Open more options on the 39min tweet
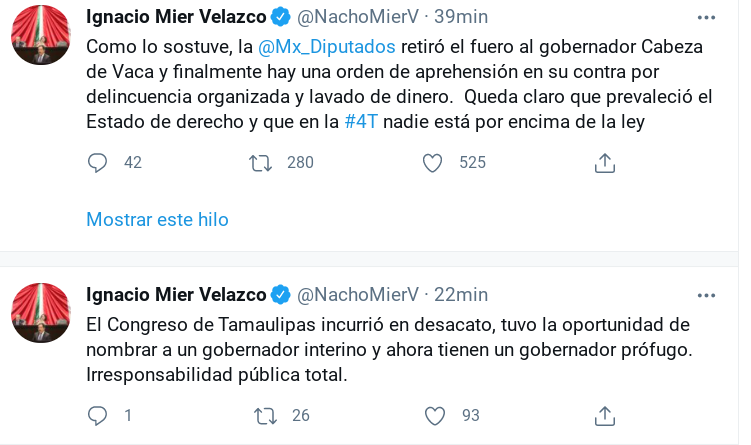This screenshot has height=445, width=751. (x=707, y=18)
